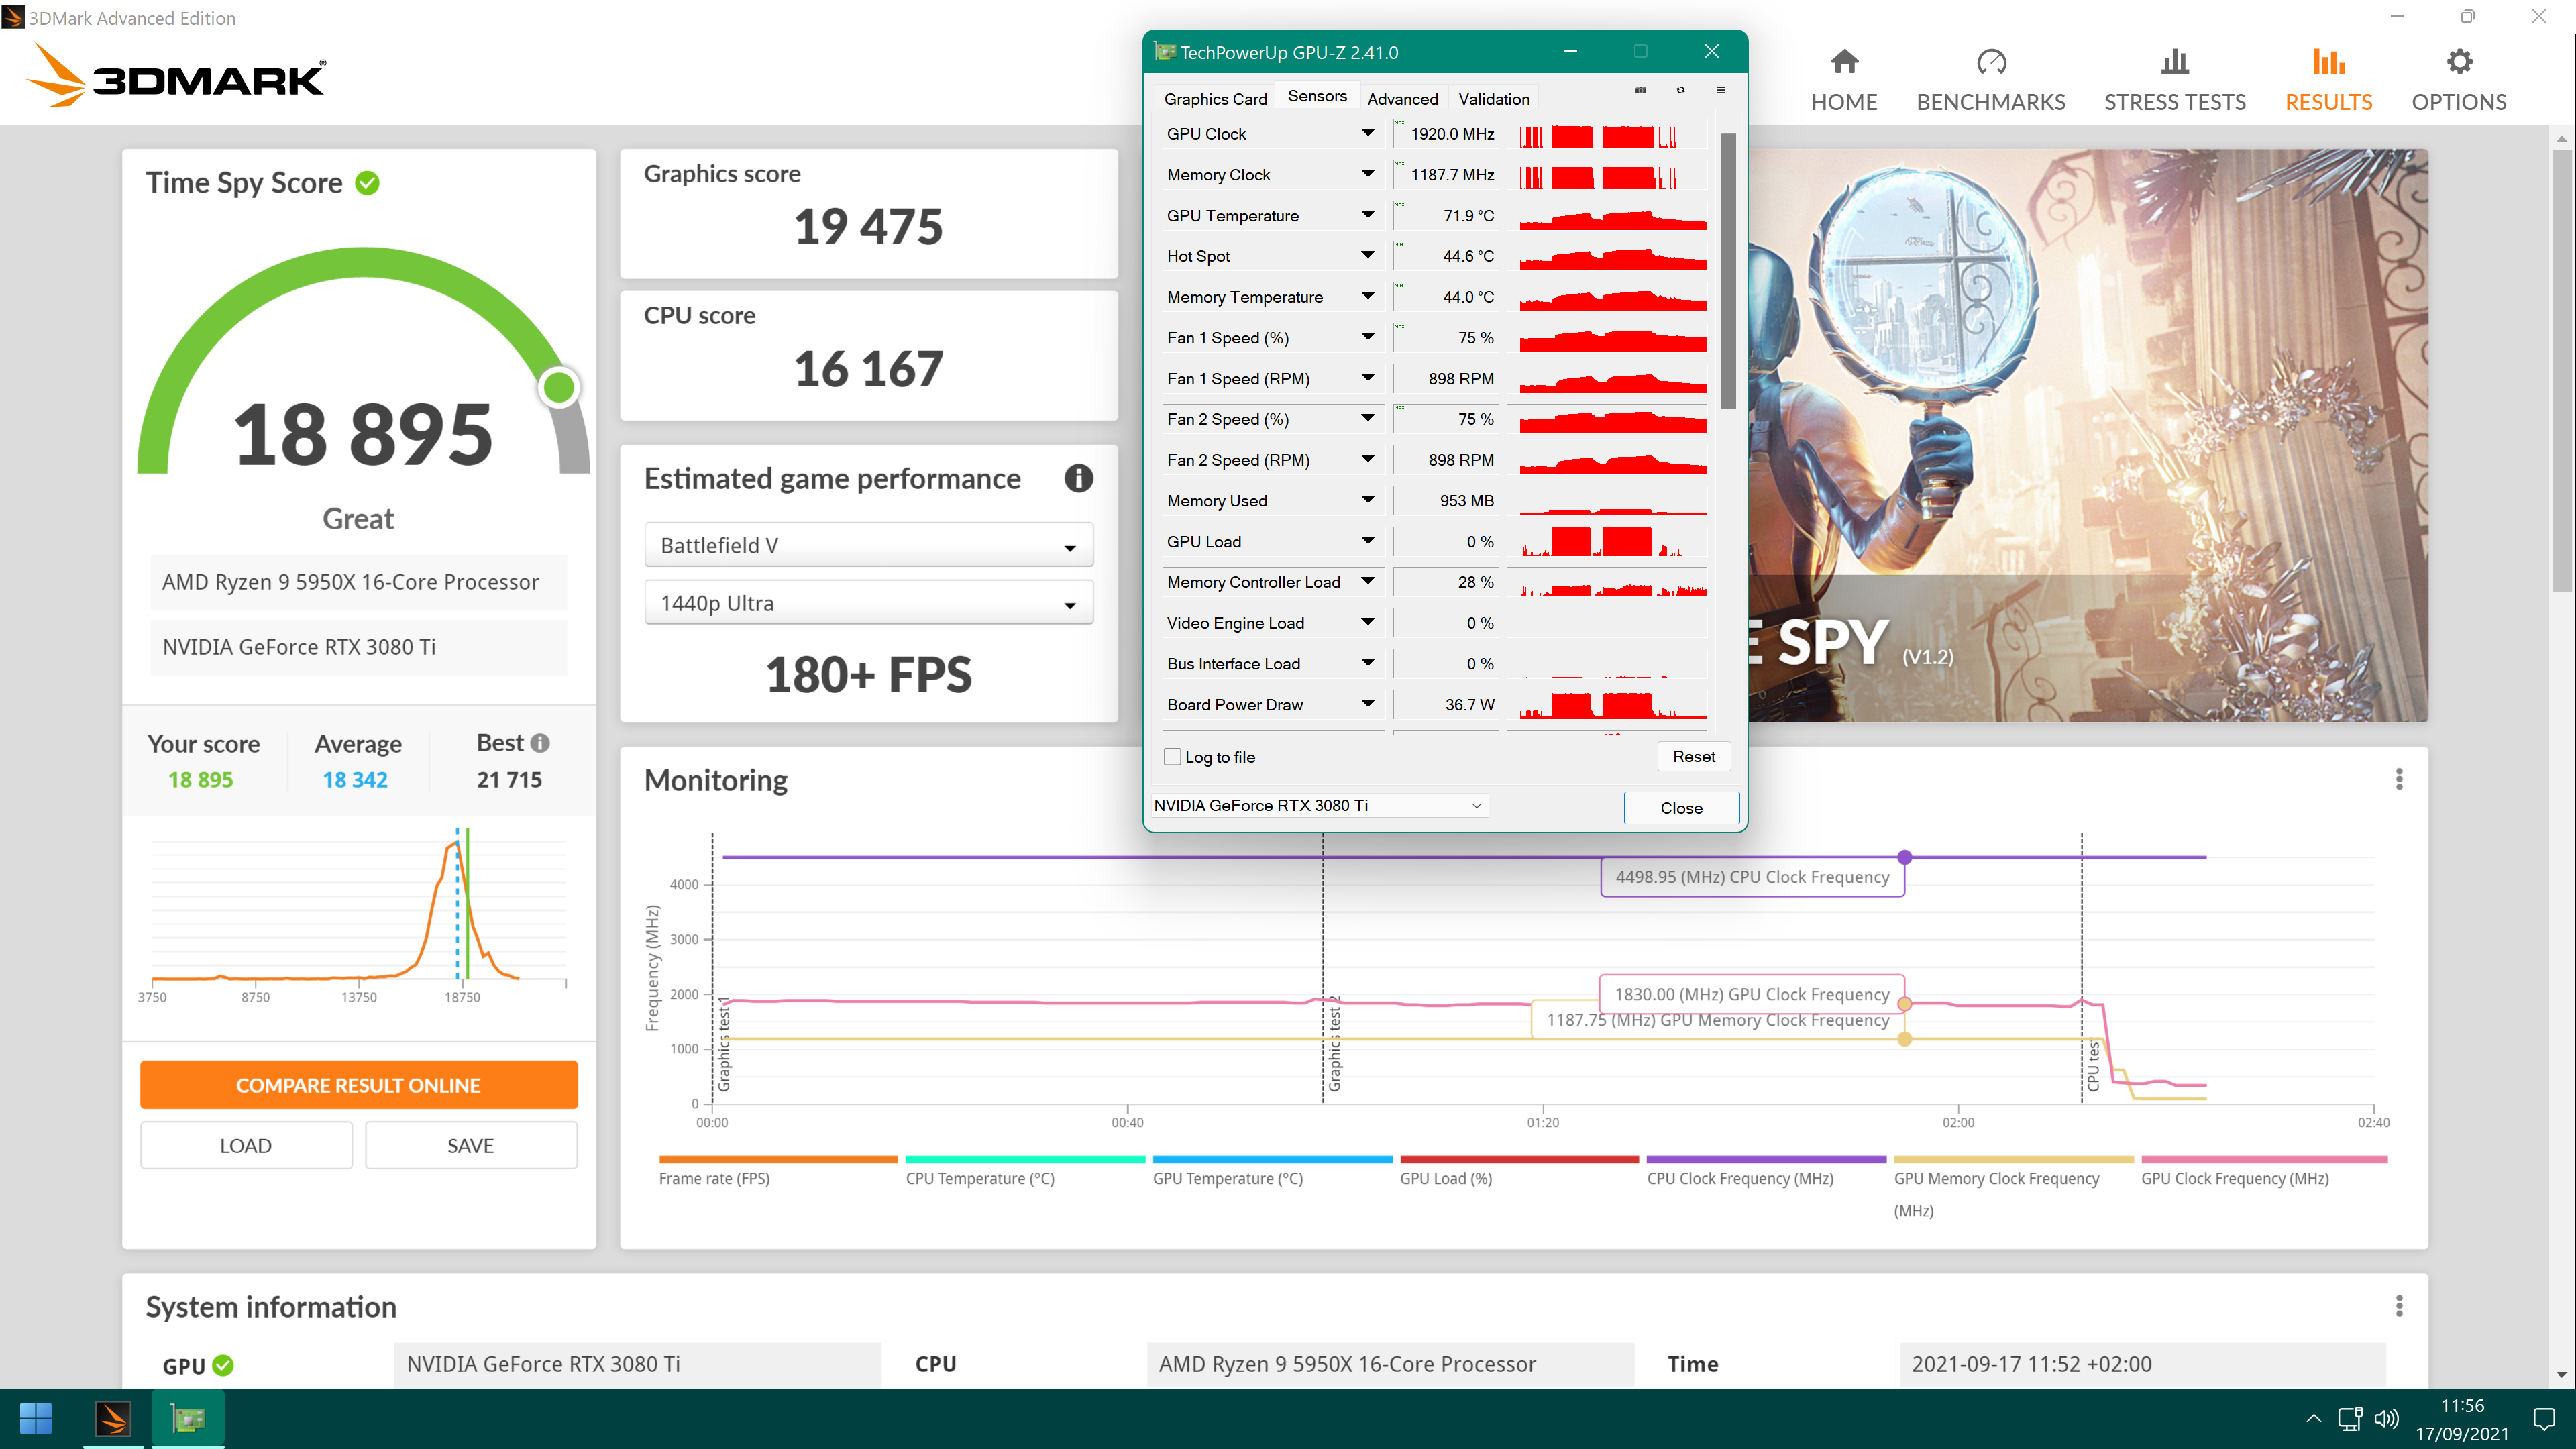Click the GPU Memory Clock data point
This screenshot has width=2576, height=1449.
1905,1039
